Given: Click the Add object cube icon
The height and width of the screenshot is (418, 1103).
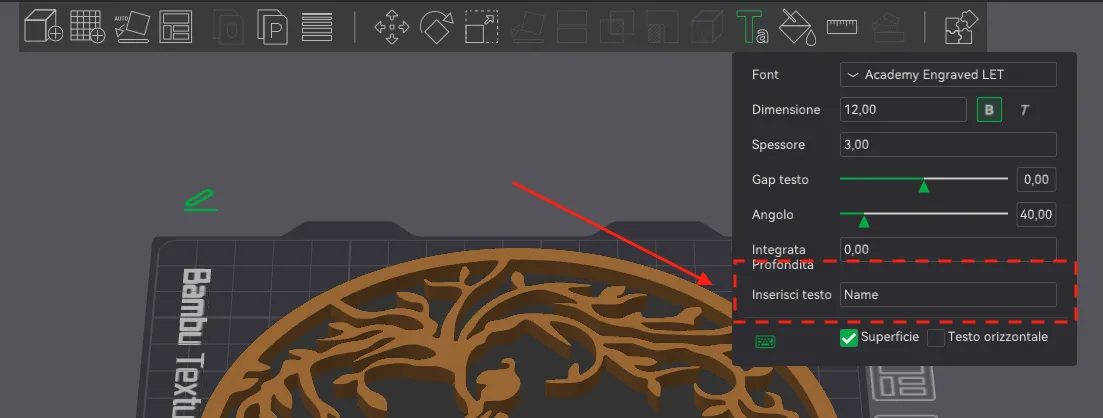Looking at the screenshot, I should coord(43,27).
